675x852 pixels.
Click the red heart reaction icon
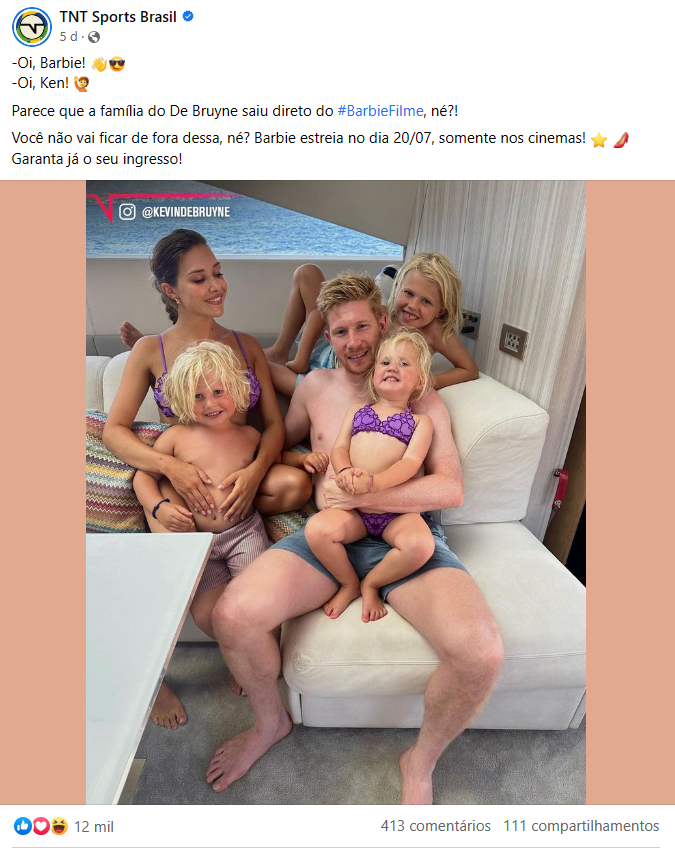pyautogui.click(x=41, y=826)
